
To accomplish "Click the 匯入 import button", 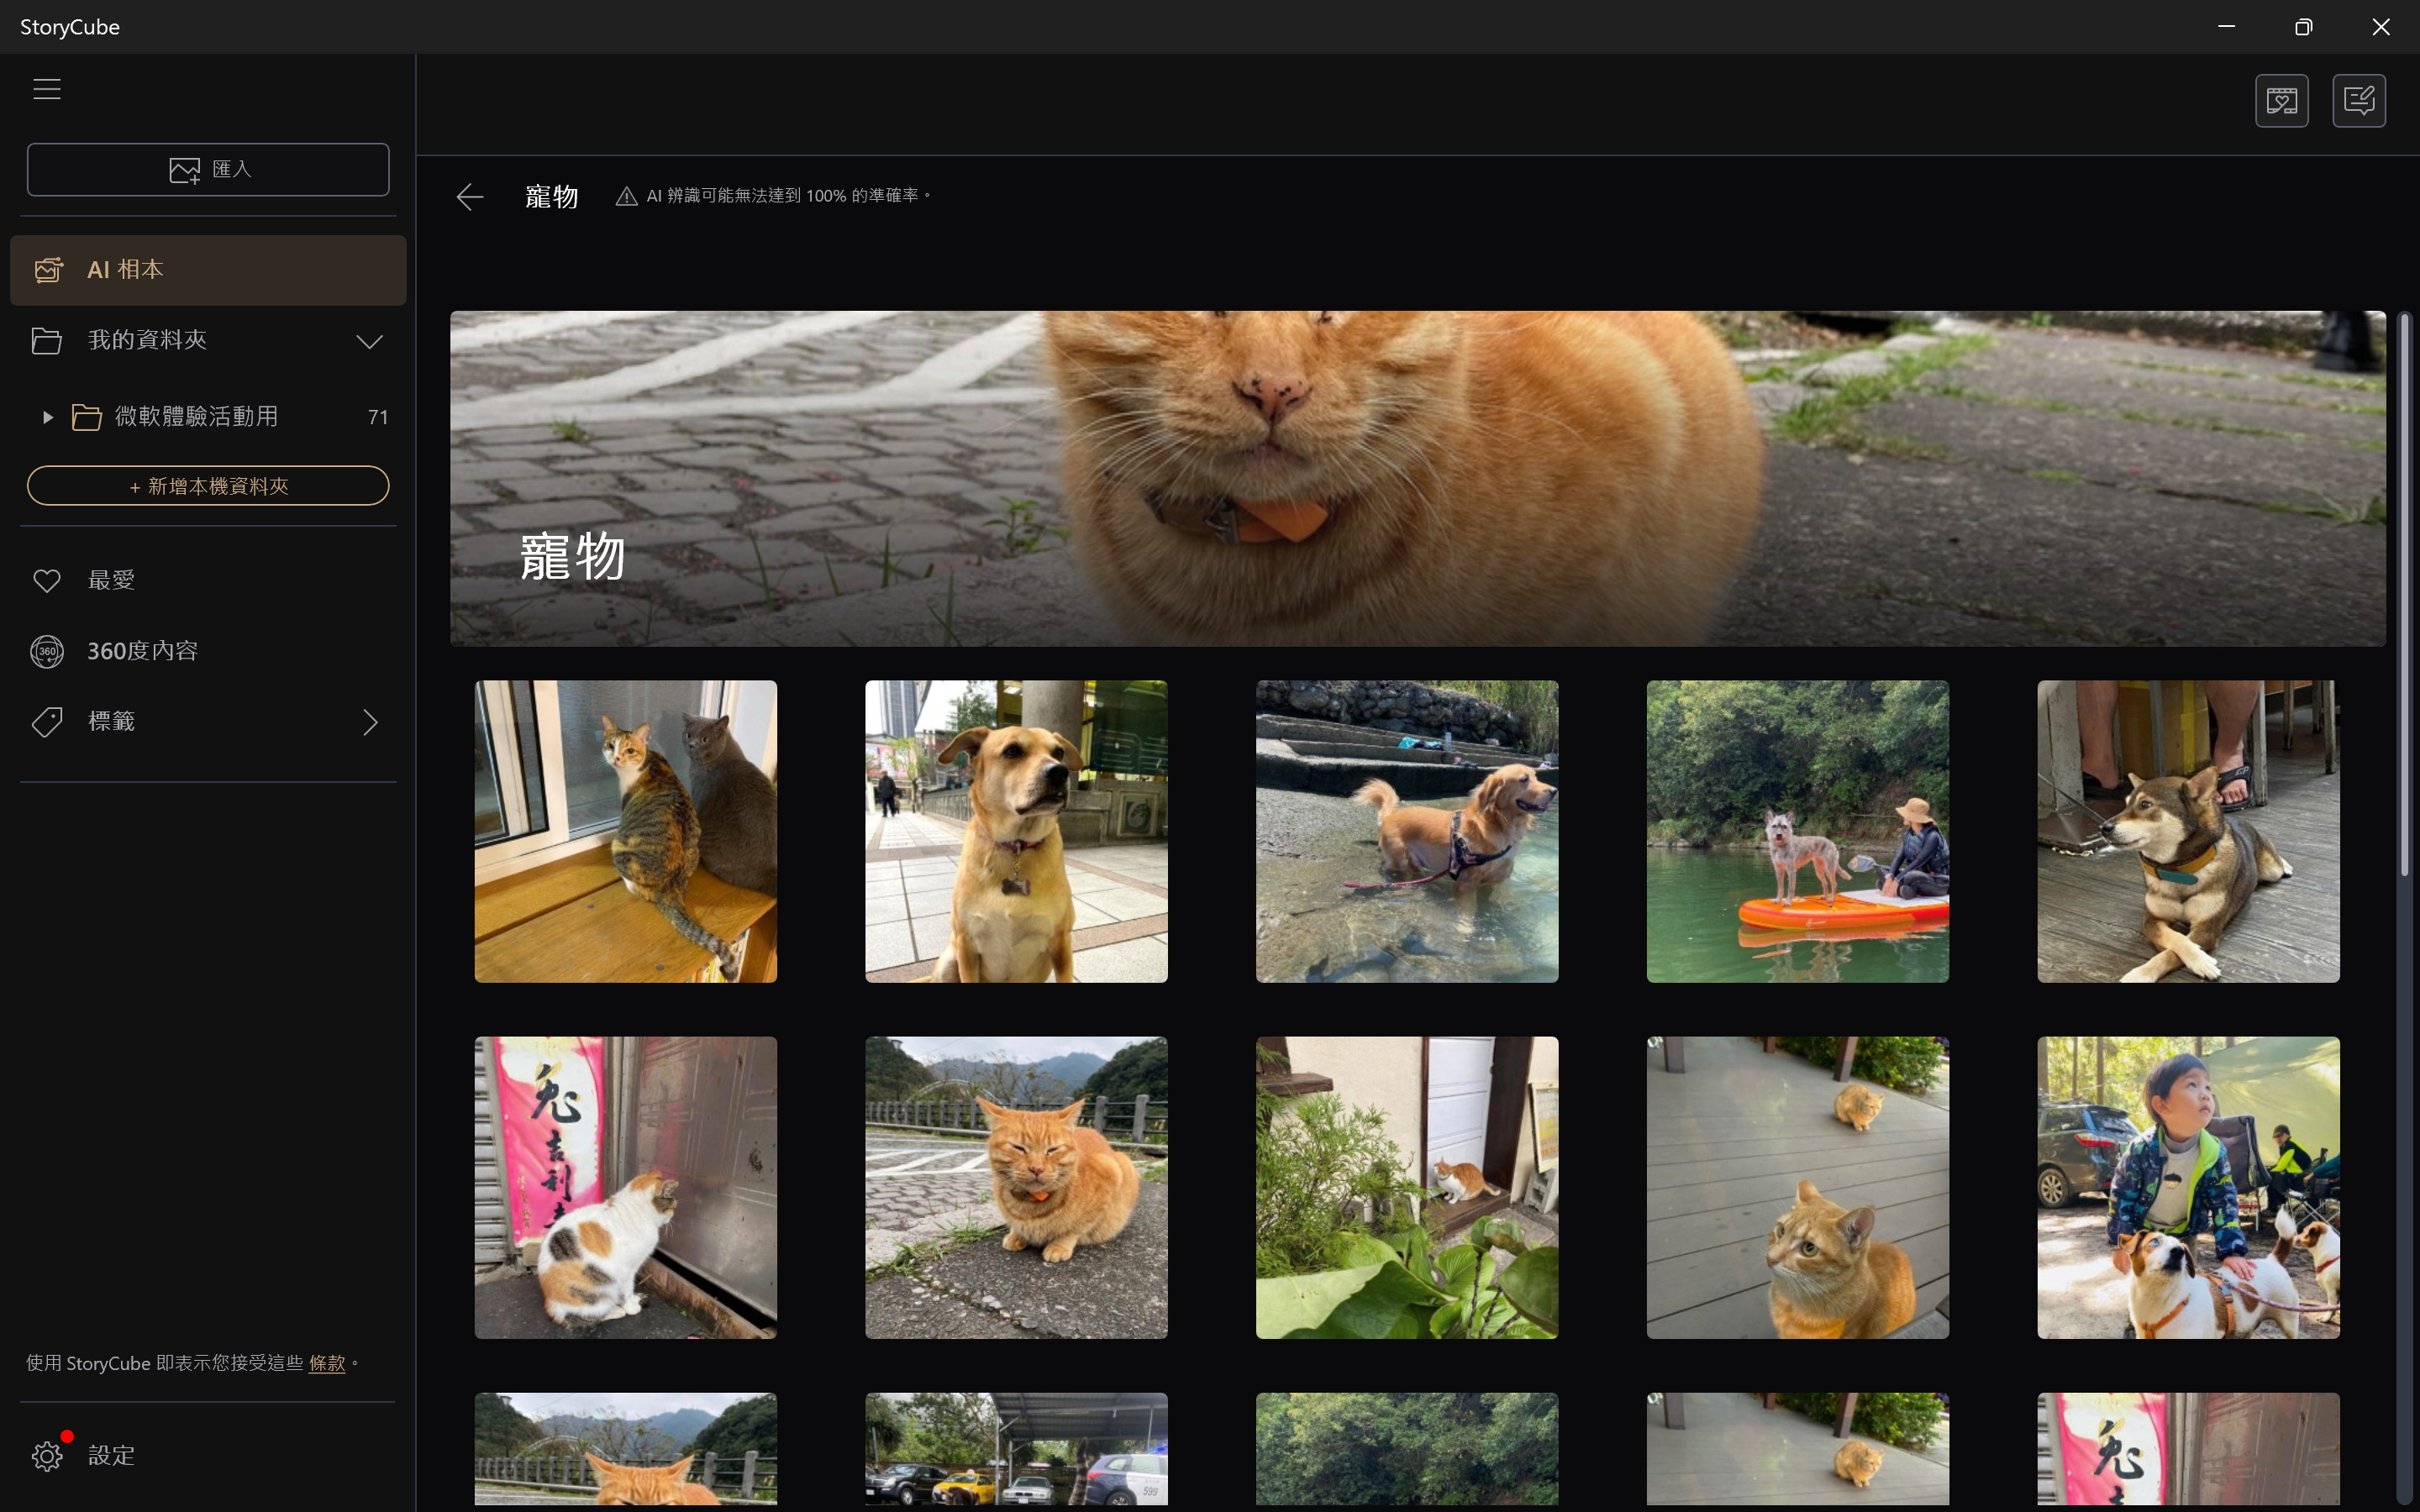I will point(208,169).
